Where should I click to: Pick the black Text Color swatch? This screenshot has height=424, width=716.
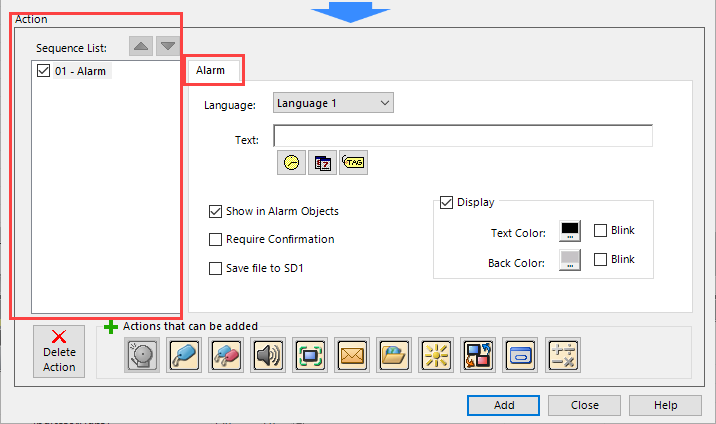point(570,231)
